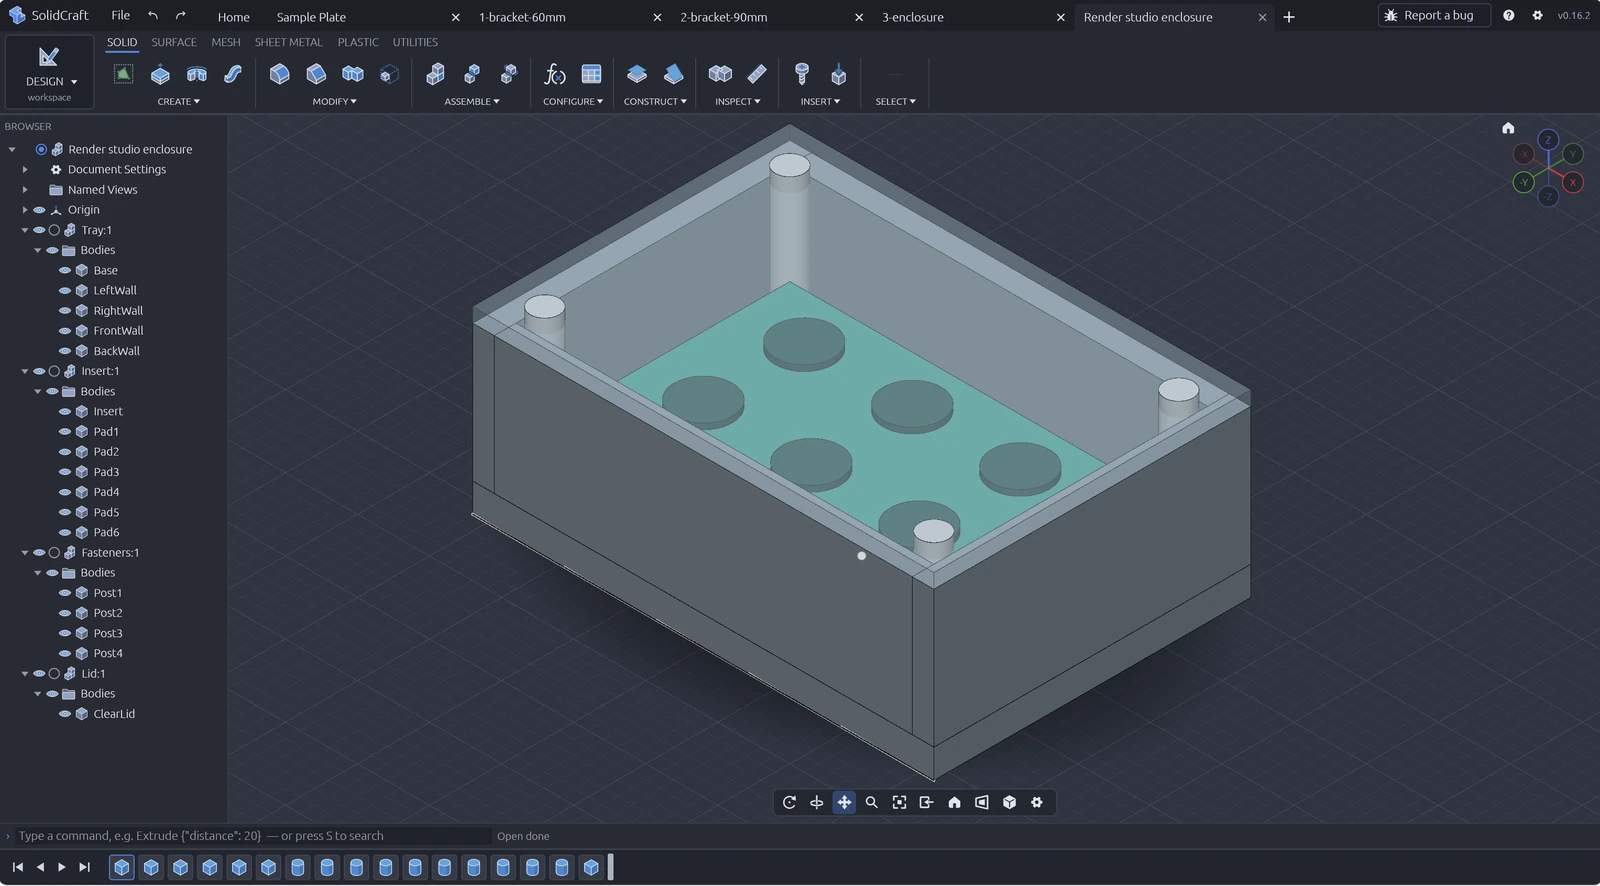
Task: Click the Redo arrow
Action: pyautogui.click(x=181, y=15)
